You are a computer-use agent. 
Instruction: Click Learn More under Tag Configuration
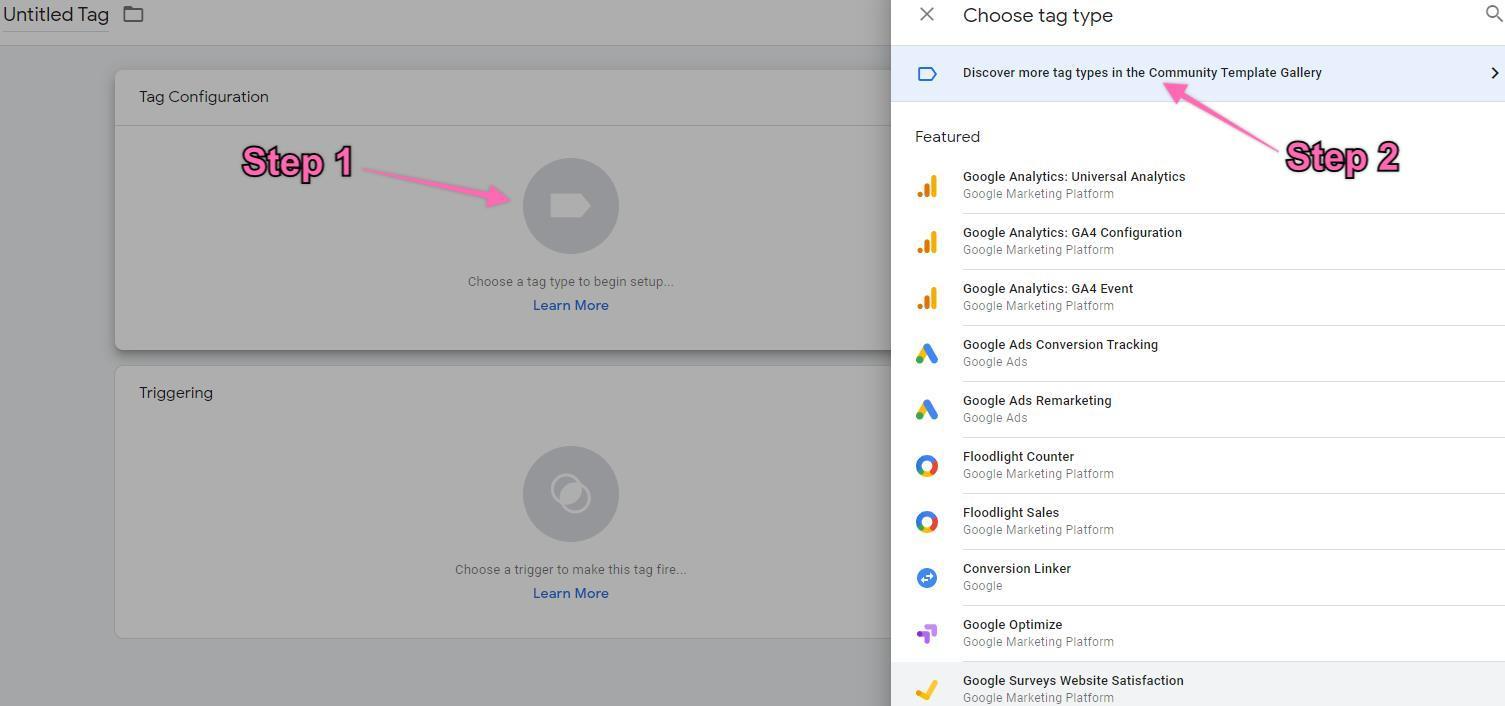click(x=570, y=306)
